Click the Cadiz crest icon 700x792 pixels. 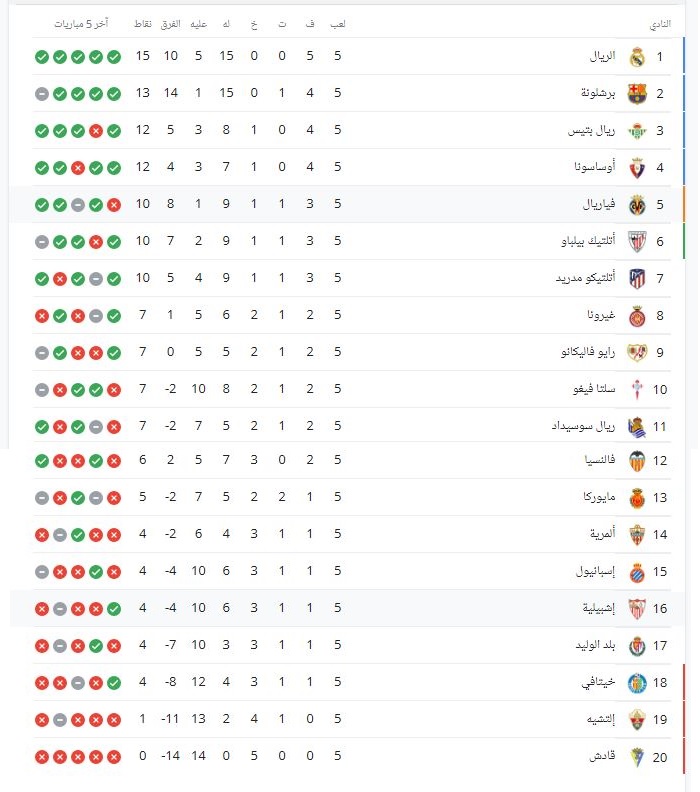pos(636,757)
